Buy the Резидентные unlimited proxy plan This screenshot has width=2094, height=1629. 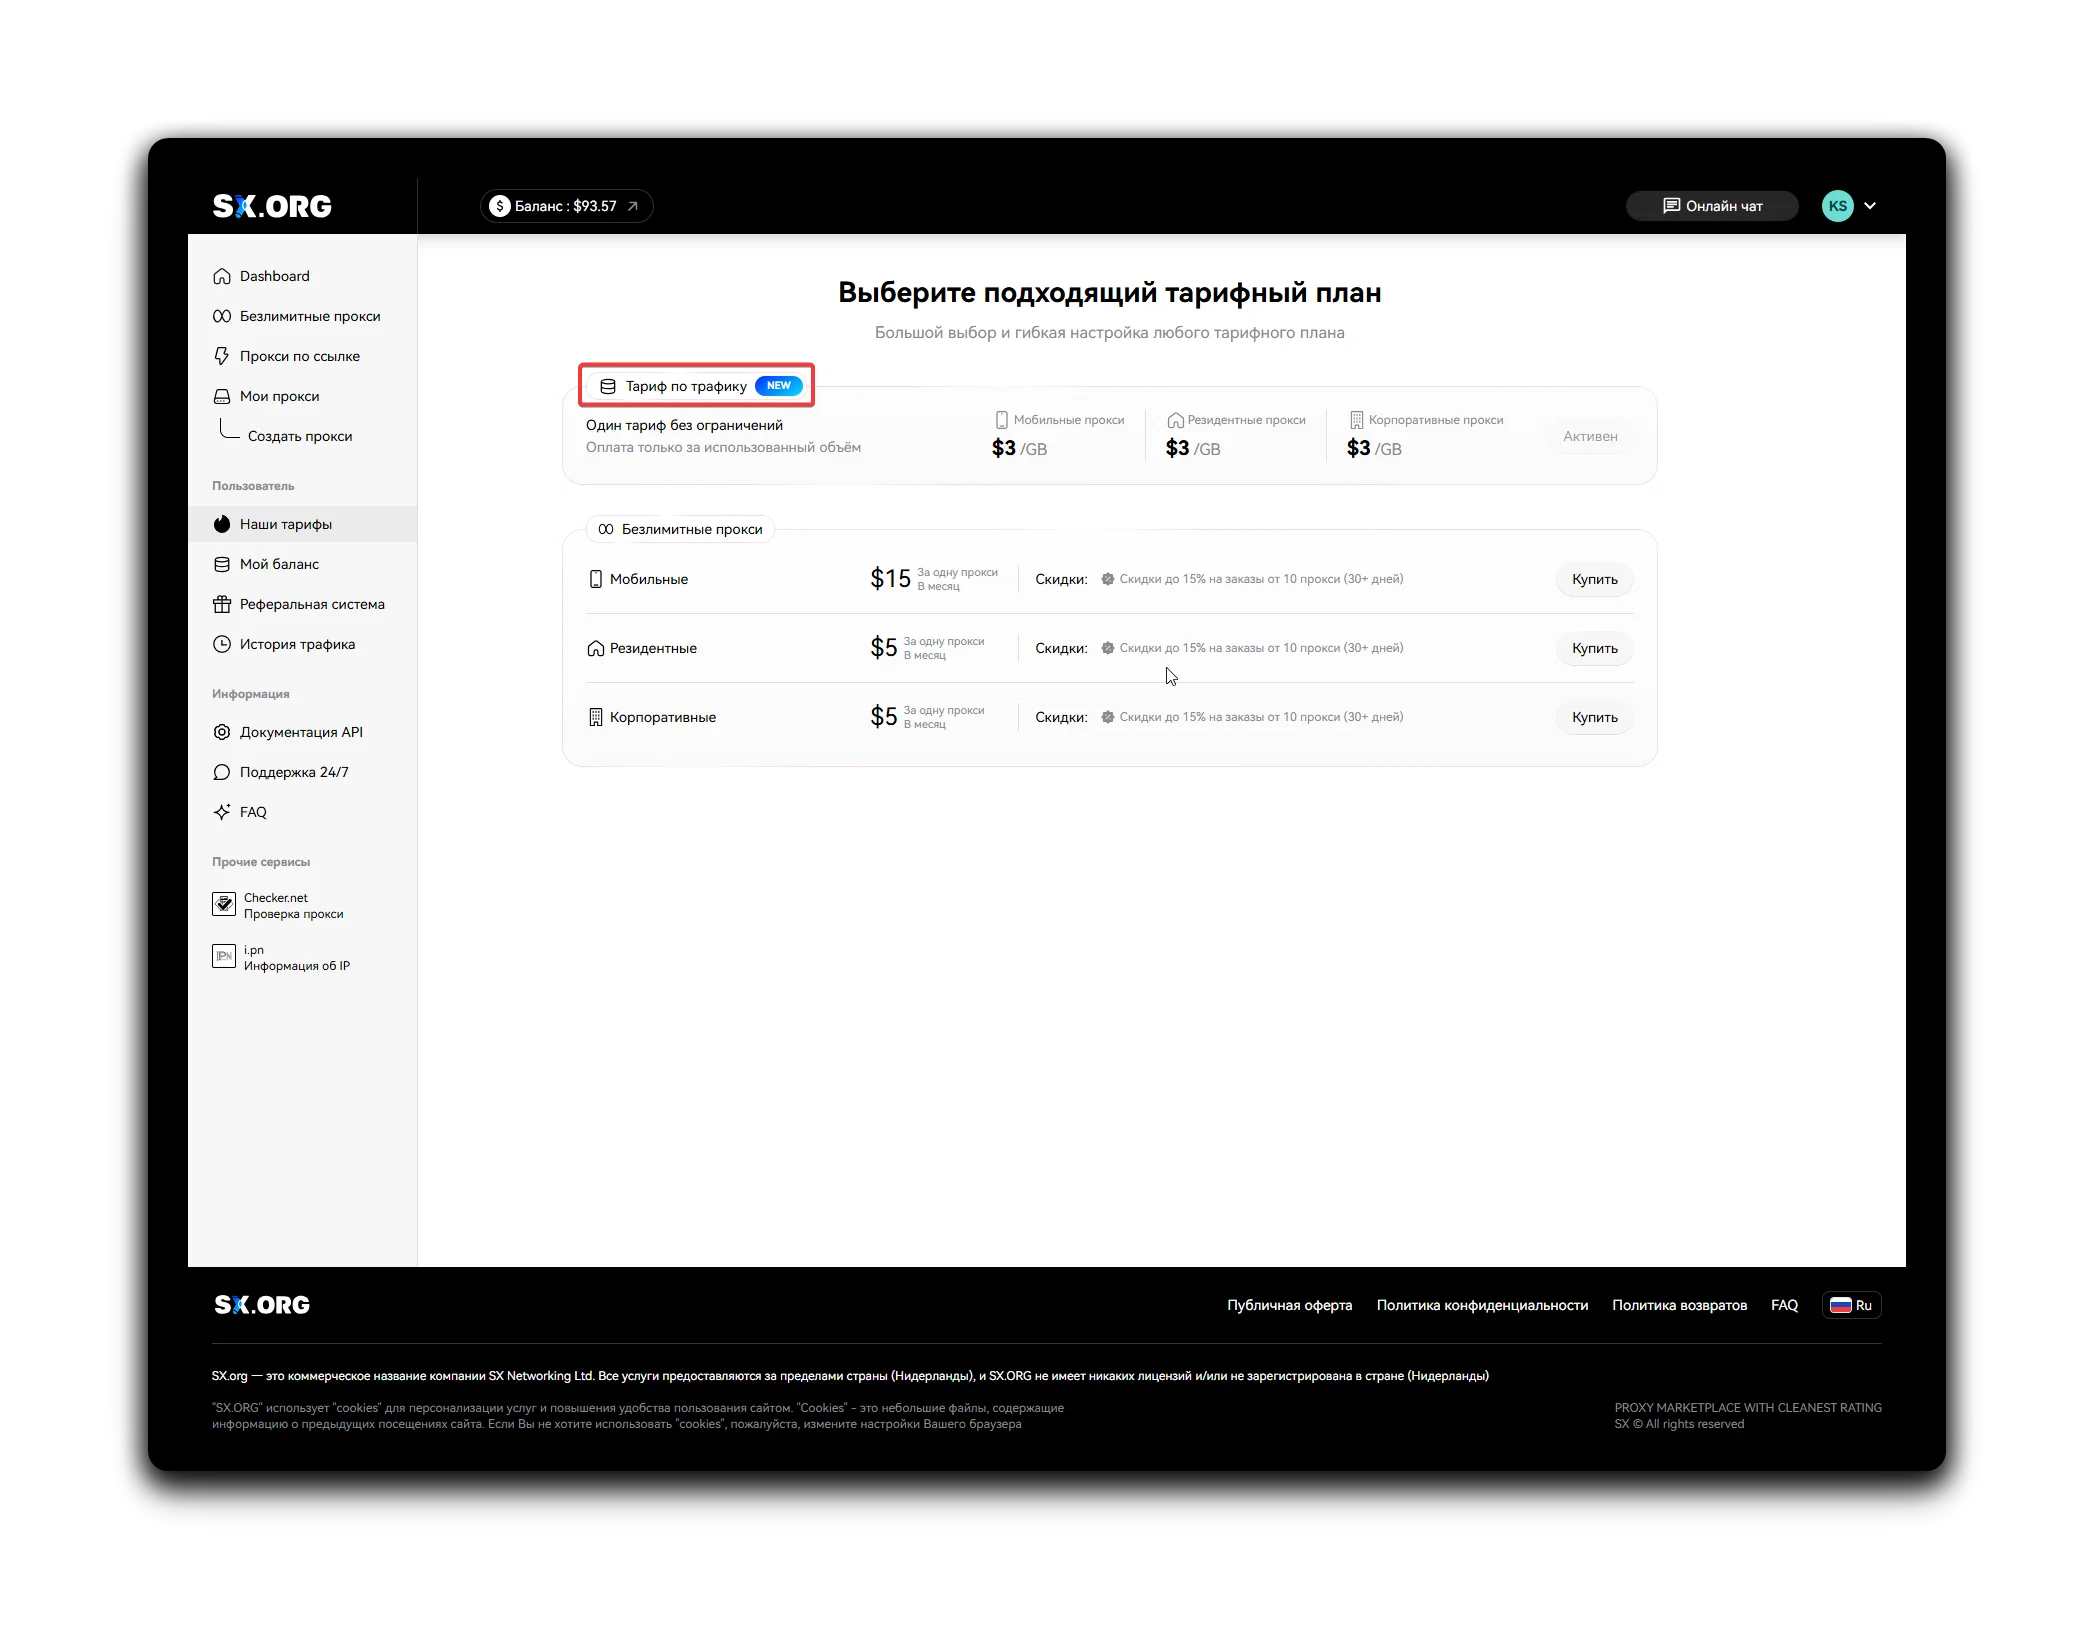coord(1594,648)
